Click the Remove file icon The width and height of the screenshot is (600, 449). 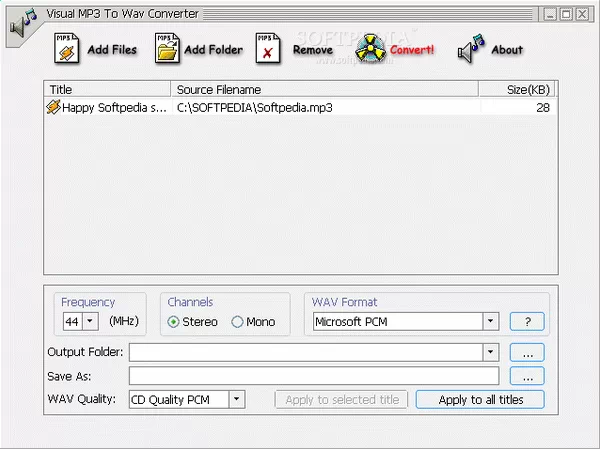(267, 48)
